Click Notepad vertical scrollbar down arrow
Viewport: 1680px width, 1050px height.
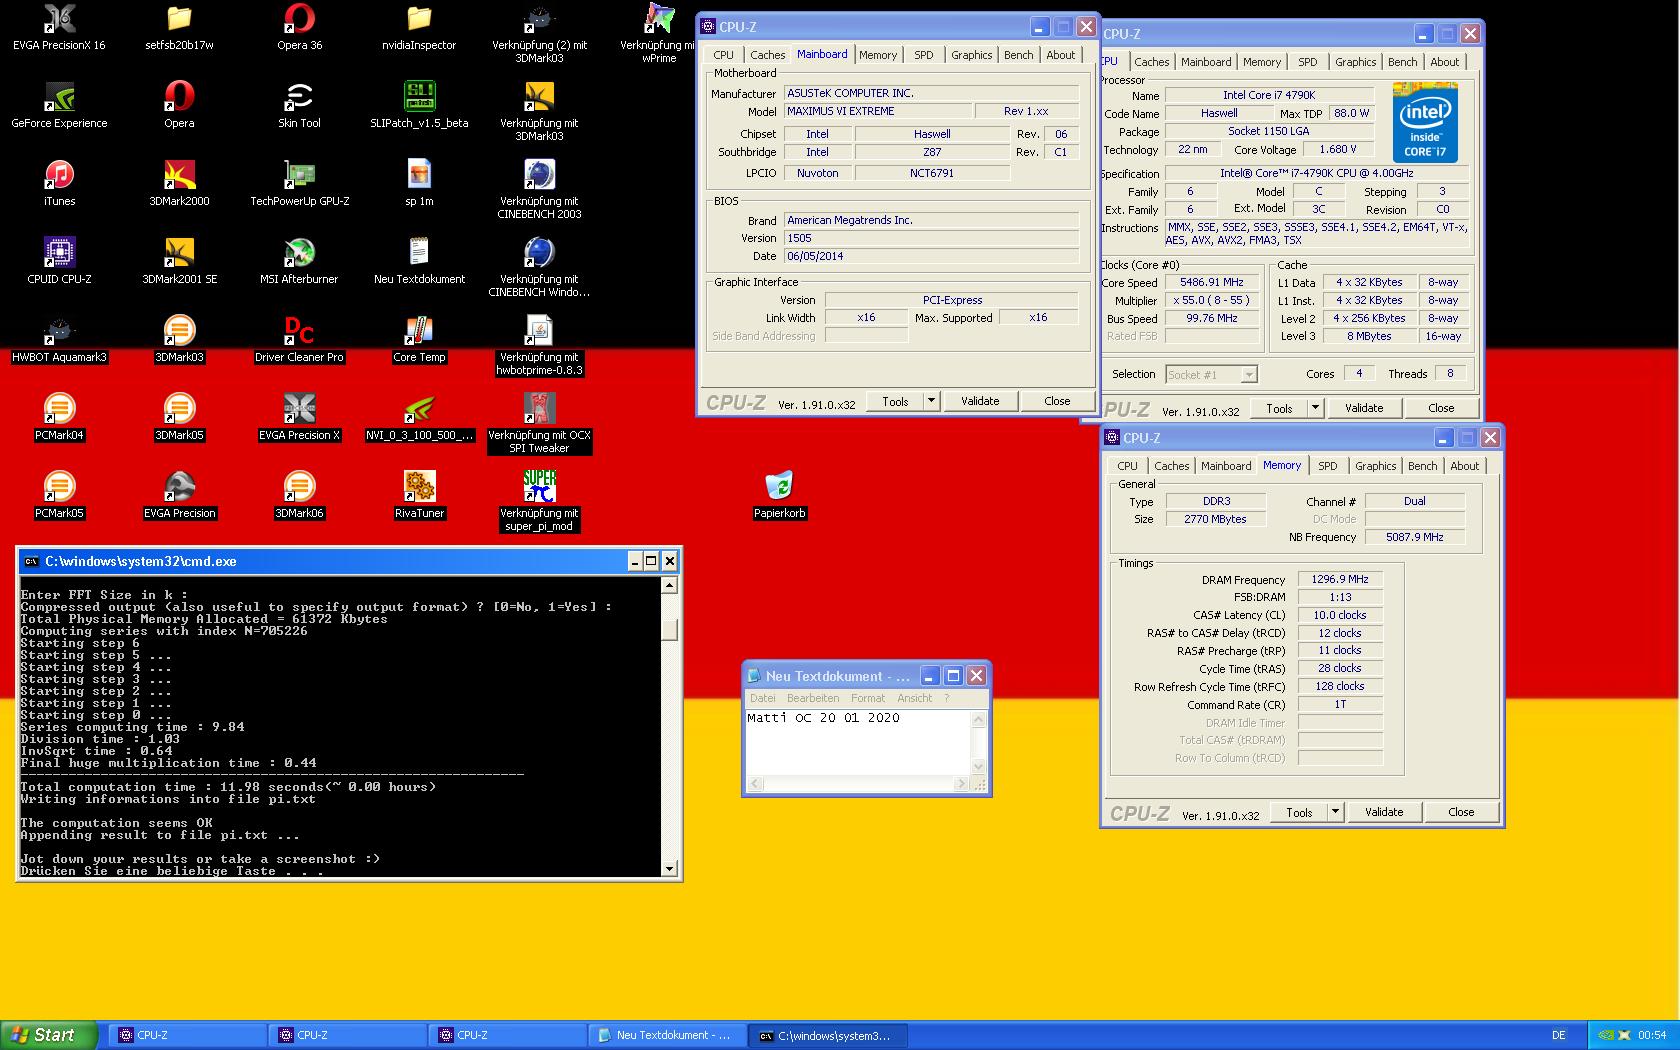click(979, 767)
